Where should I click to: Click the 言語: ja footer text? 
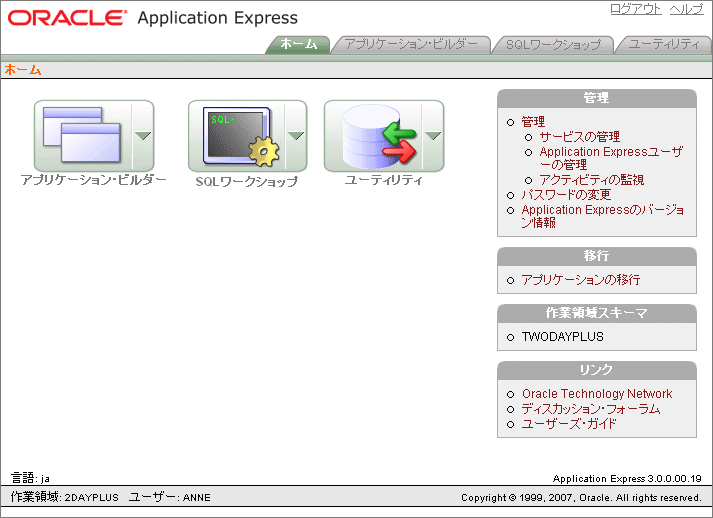pos(30,478)
